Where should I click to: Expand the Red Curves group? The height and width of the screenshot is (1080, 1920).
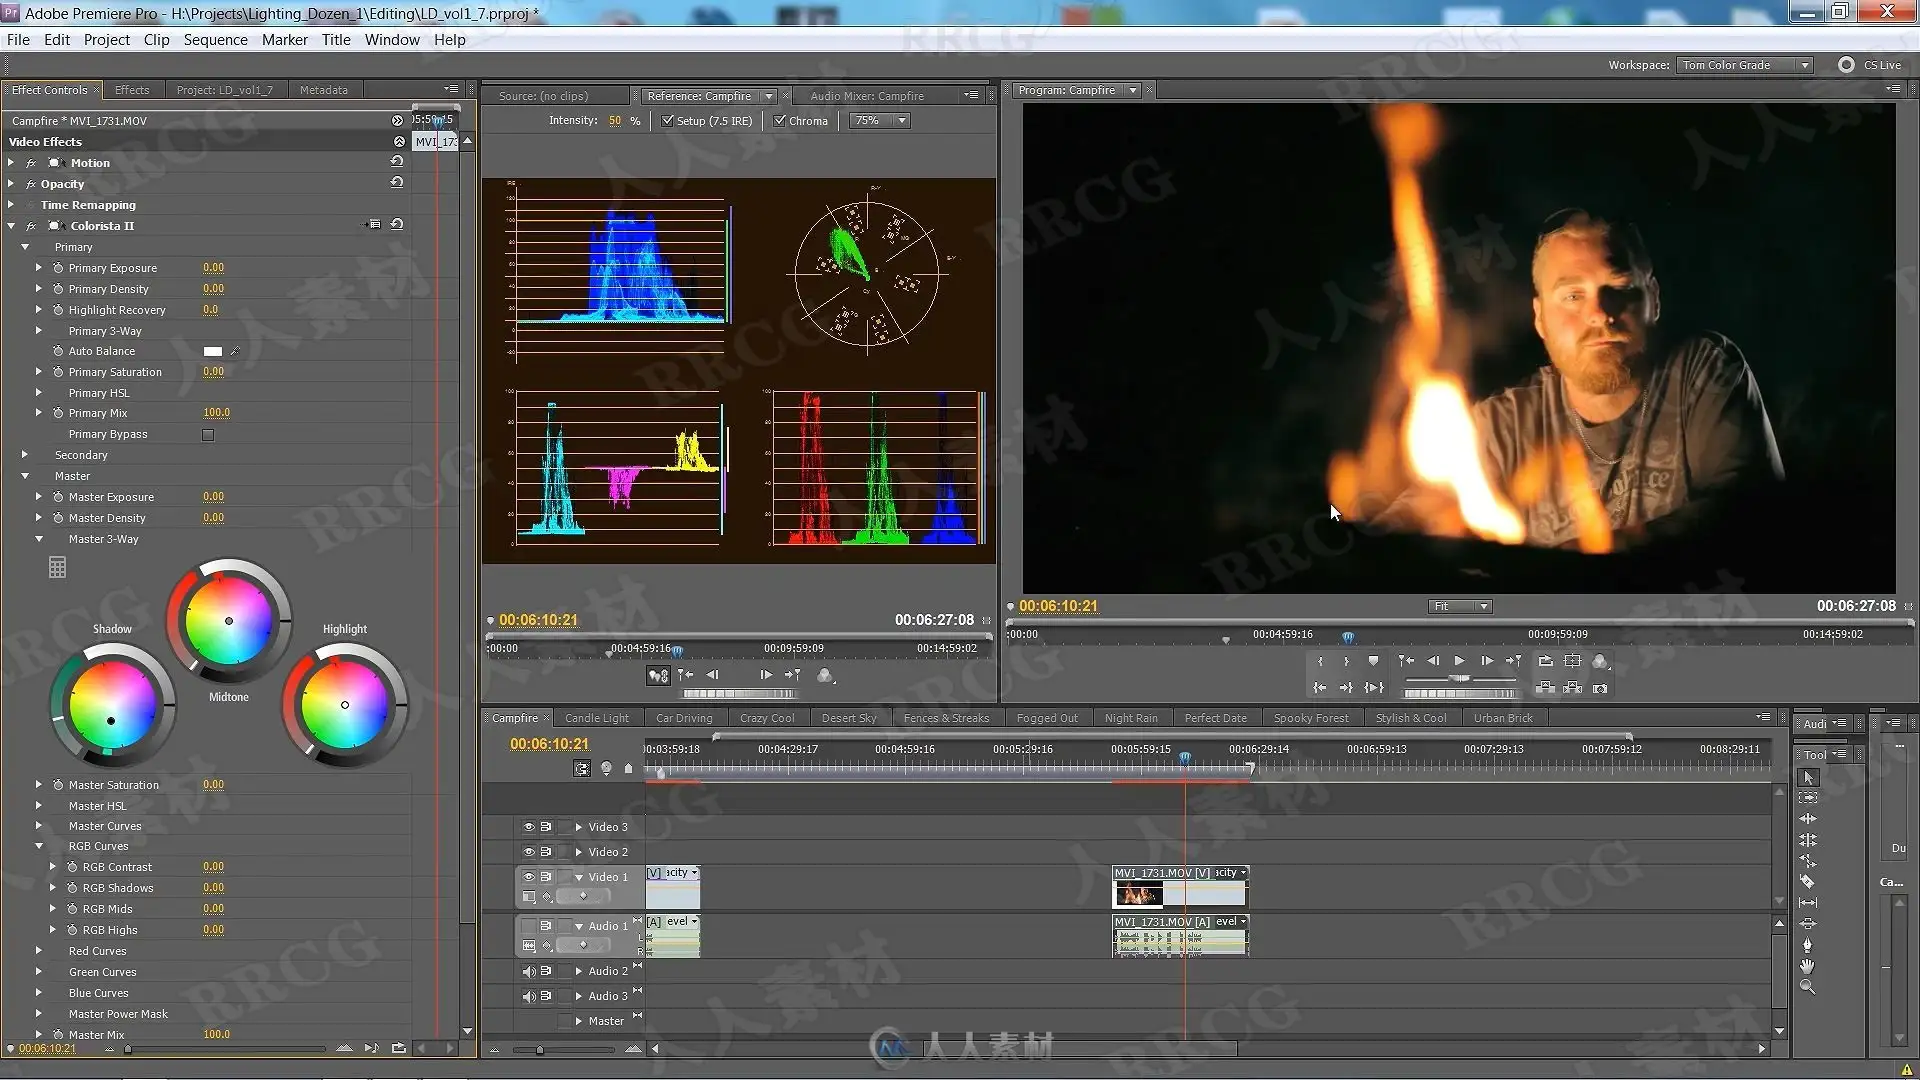point(39,951)
